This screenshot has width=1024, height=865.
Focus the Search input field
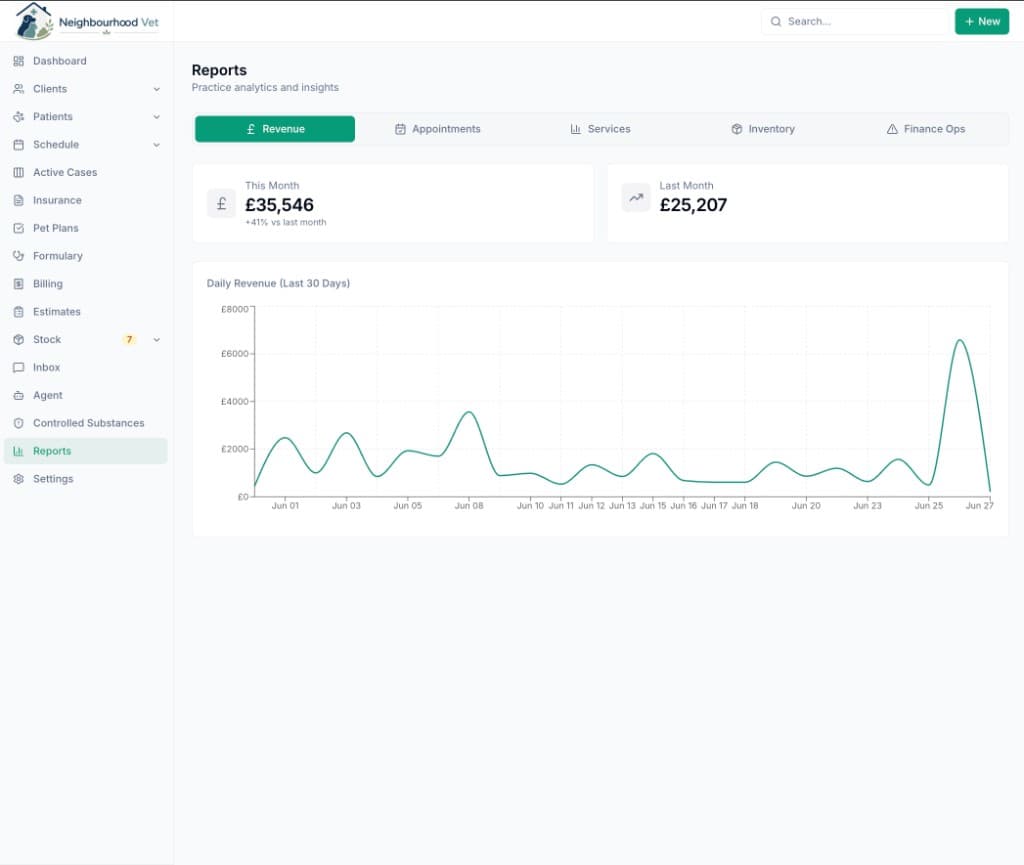tap(854, 22)
